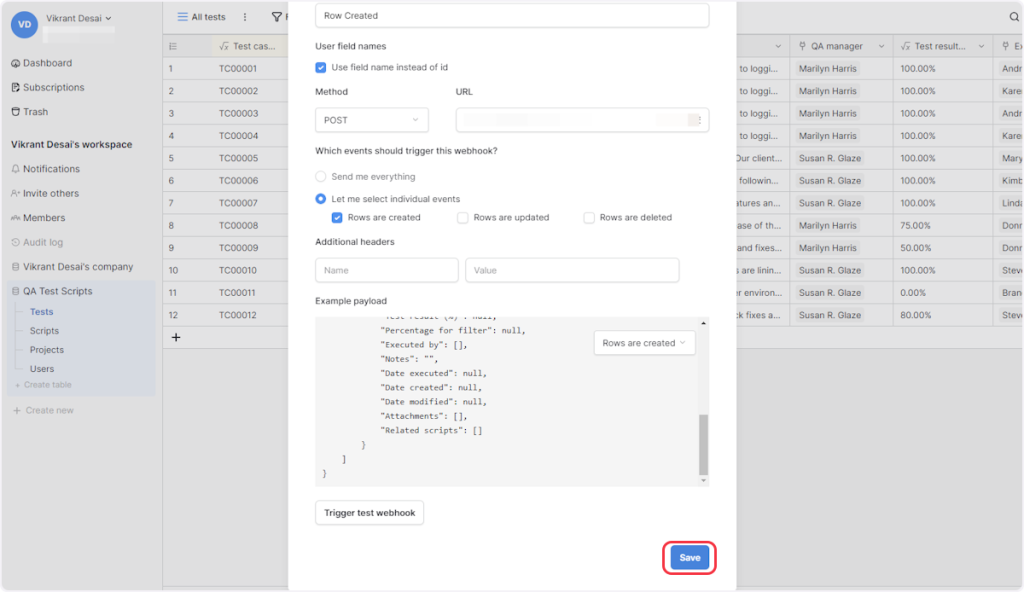
Task: Select the Send me everything radio option
Action: [321, 177]
